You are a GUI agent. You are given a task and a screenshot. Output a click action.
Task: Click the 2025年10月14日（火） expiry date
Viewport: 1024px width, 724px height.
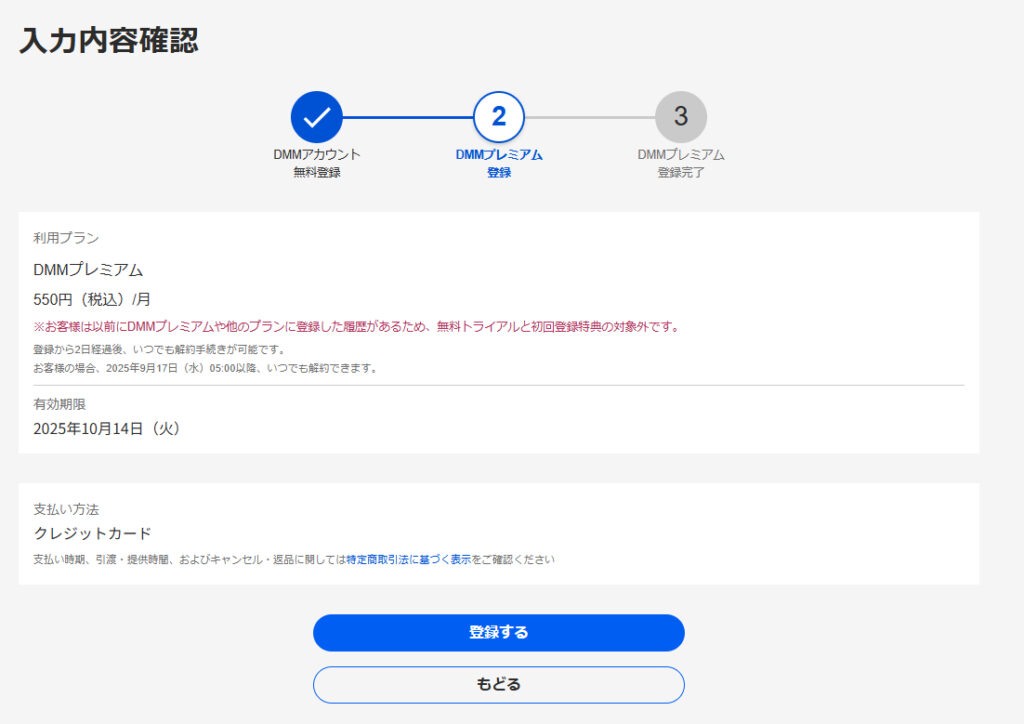[x=108, y=429]
